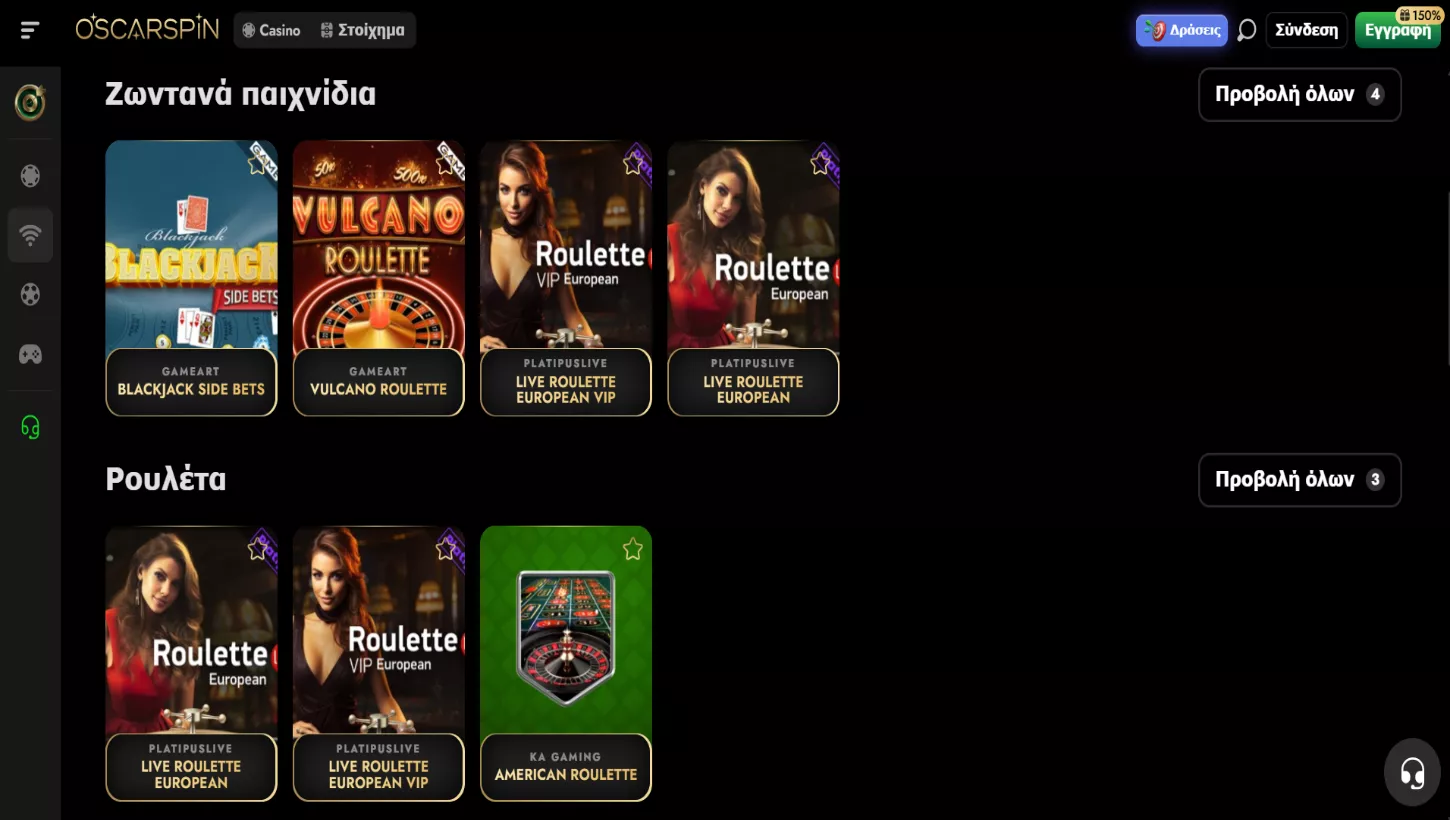Click the OscarSpin logo

click(147, 28)
